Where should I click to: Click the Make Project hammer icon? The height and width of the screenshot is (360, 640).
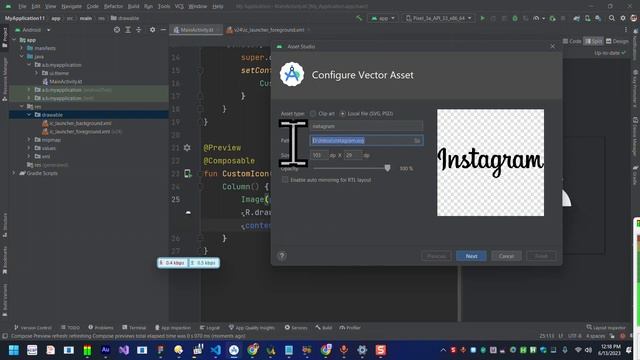[x=359, y=18]
